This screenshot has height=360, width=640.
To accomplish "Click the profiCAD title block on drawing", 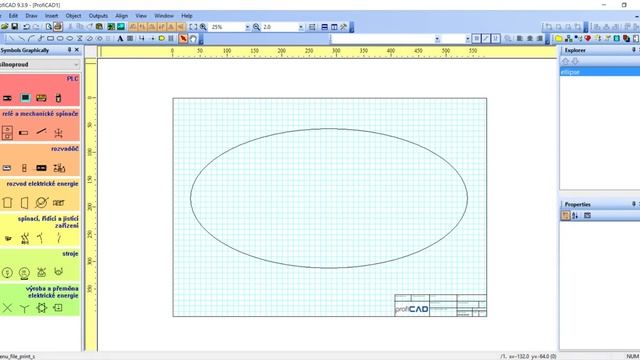I will [x=441, y=305].
